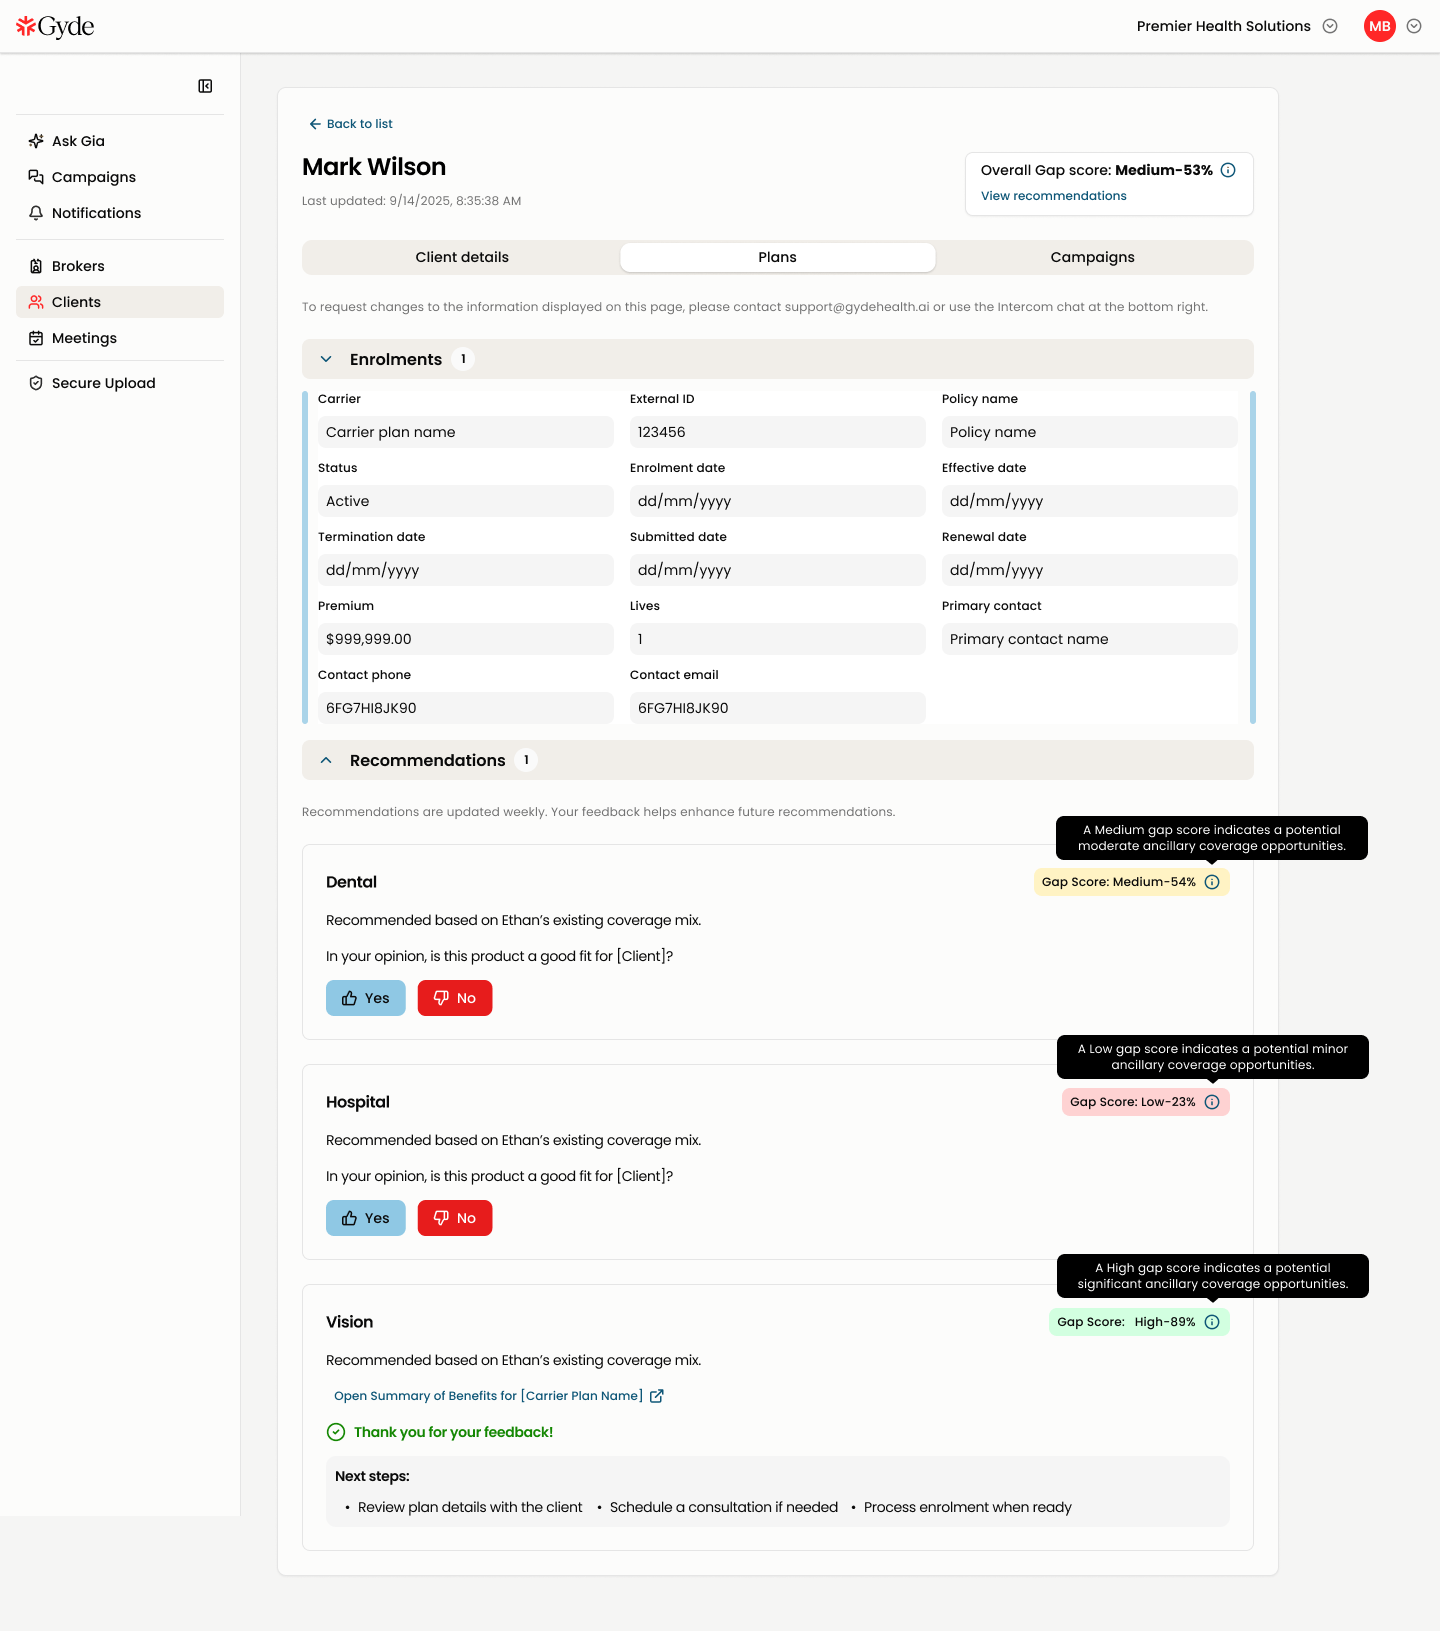Viewport: 1440px width, 1631px height.
Task: Click the External ID field showing 123456
Action: pos(778,432)
